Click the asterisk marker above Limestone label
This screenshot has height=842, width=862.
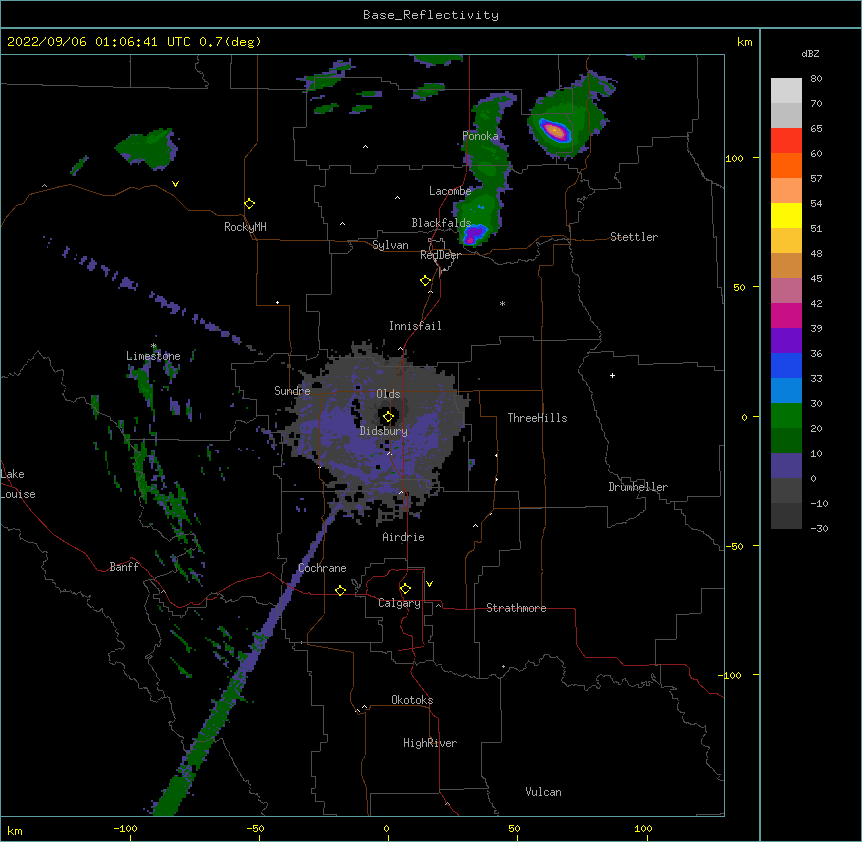pos(154,346)
